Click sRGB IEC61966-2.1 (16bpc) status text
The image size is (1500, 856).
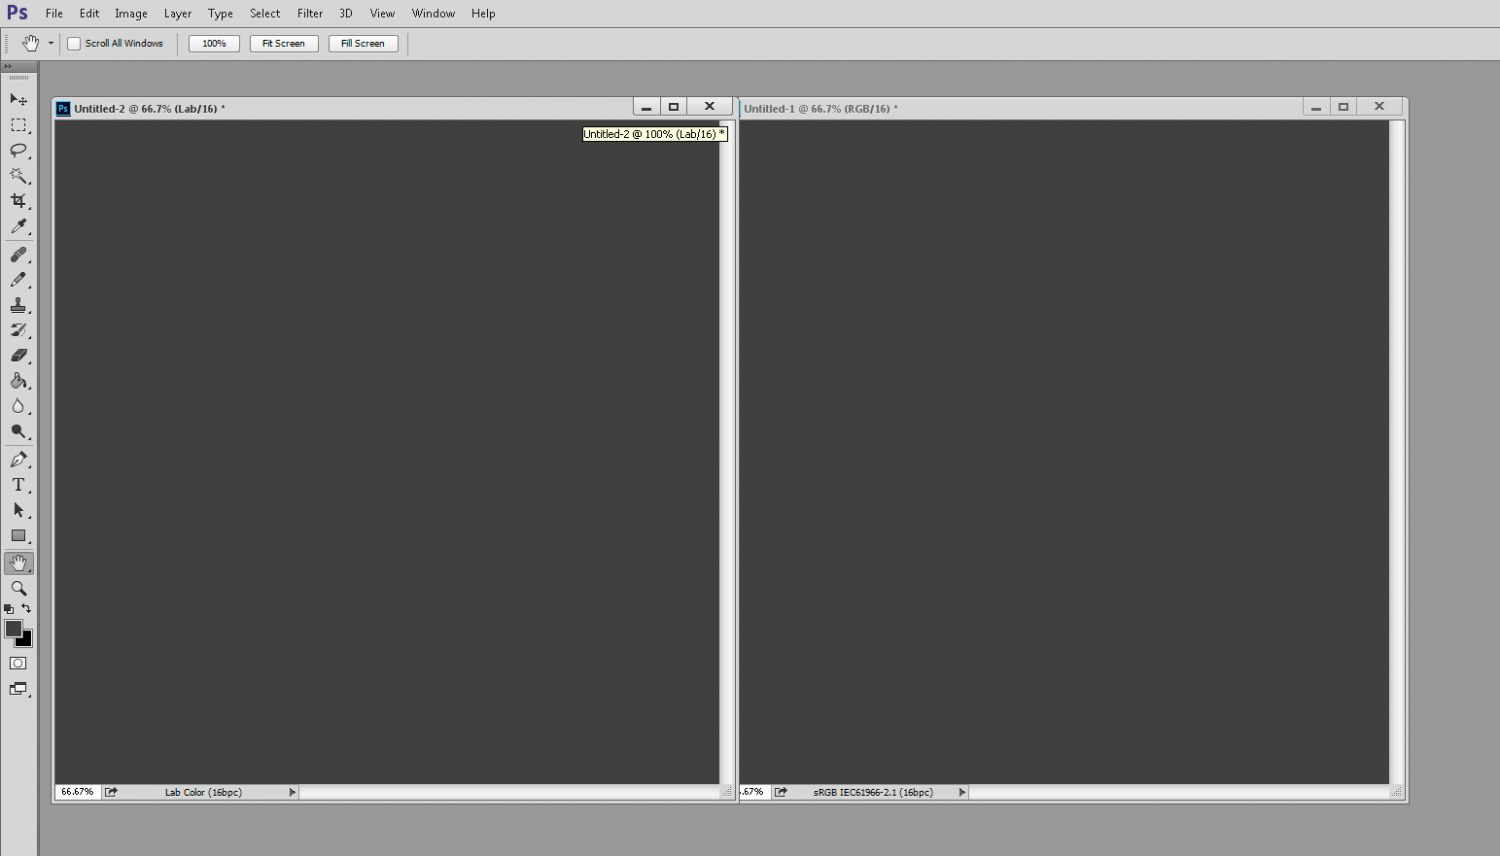pos(873,792)
